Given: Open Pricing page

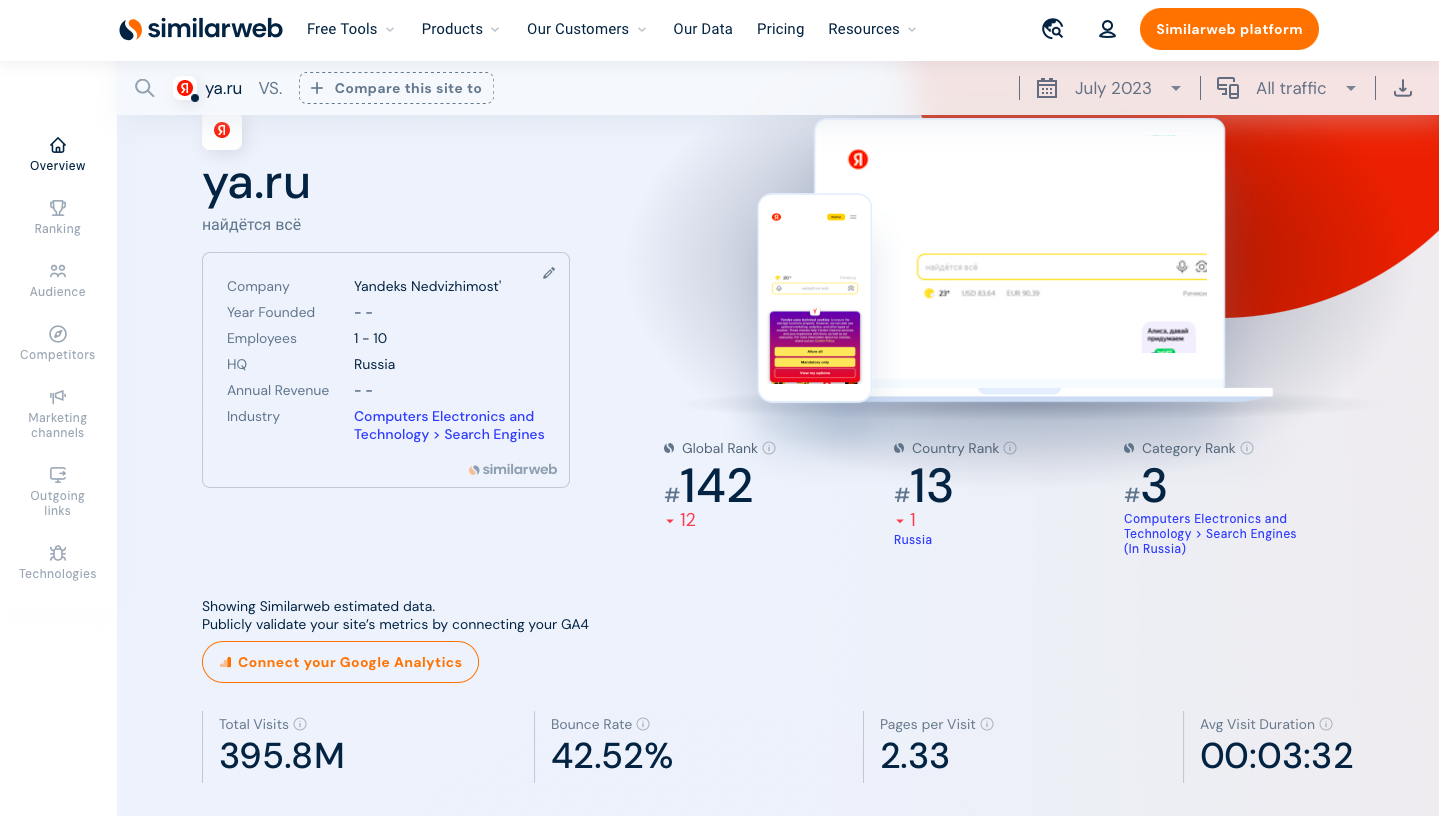Looking at the screenshot, I should pyautogui.click(x=781, y=29).
